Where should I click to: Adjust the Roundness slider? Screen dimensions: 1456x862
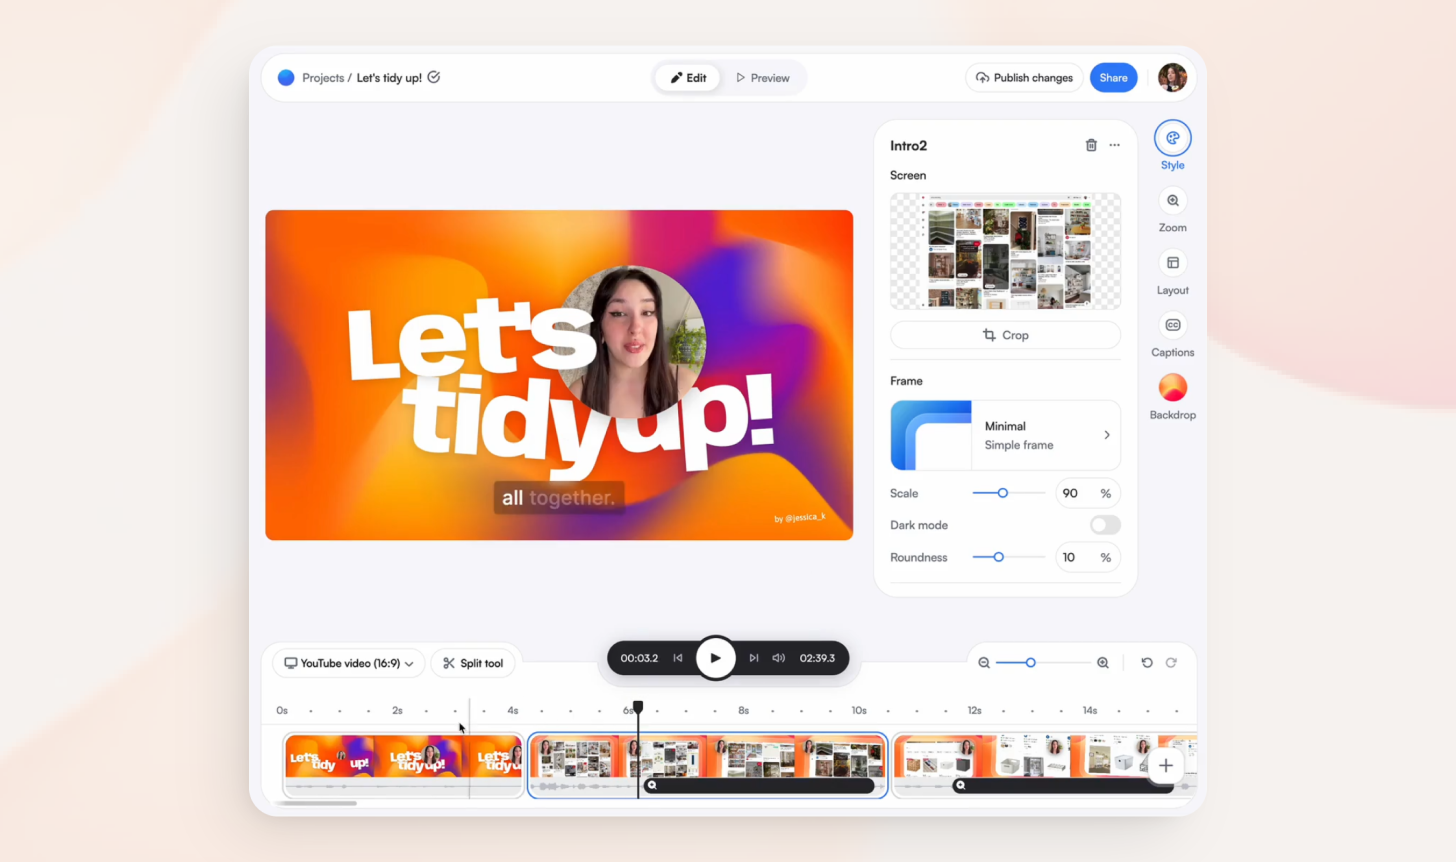click(1008, 557)
